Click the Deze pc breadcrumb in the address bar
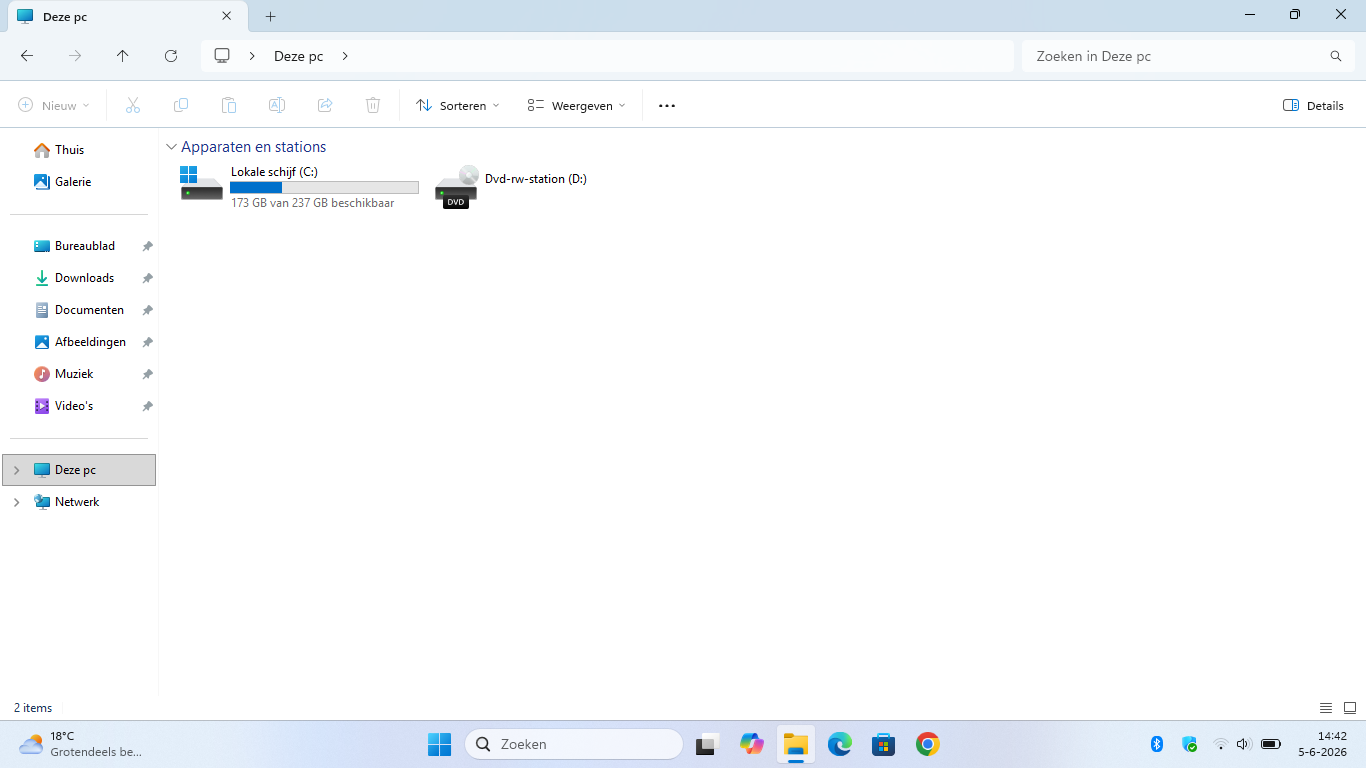 298,56
